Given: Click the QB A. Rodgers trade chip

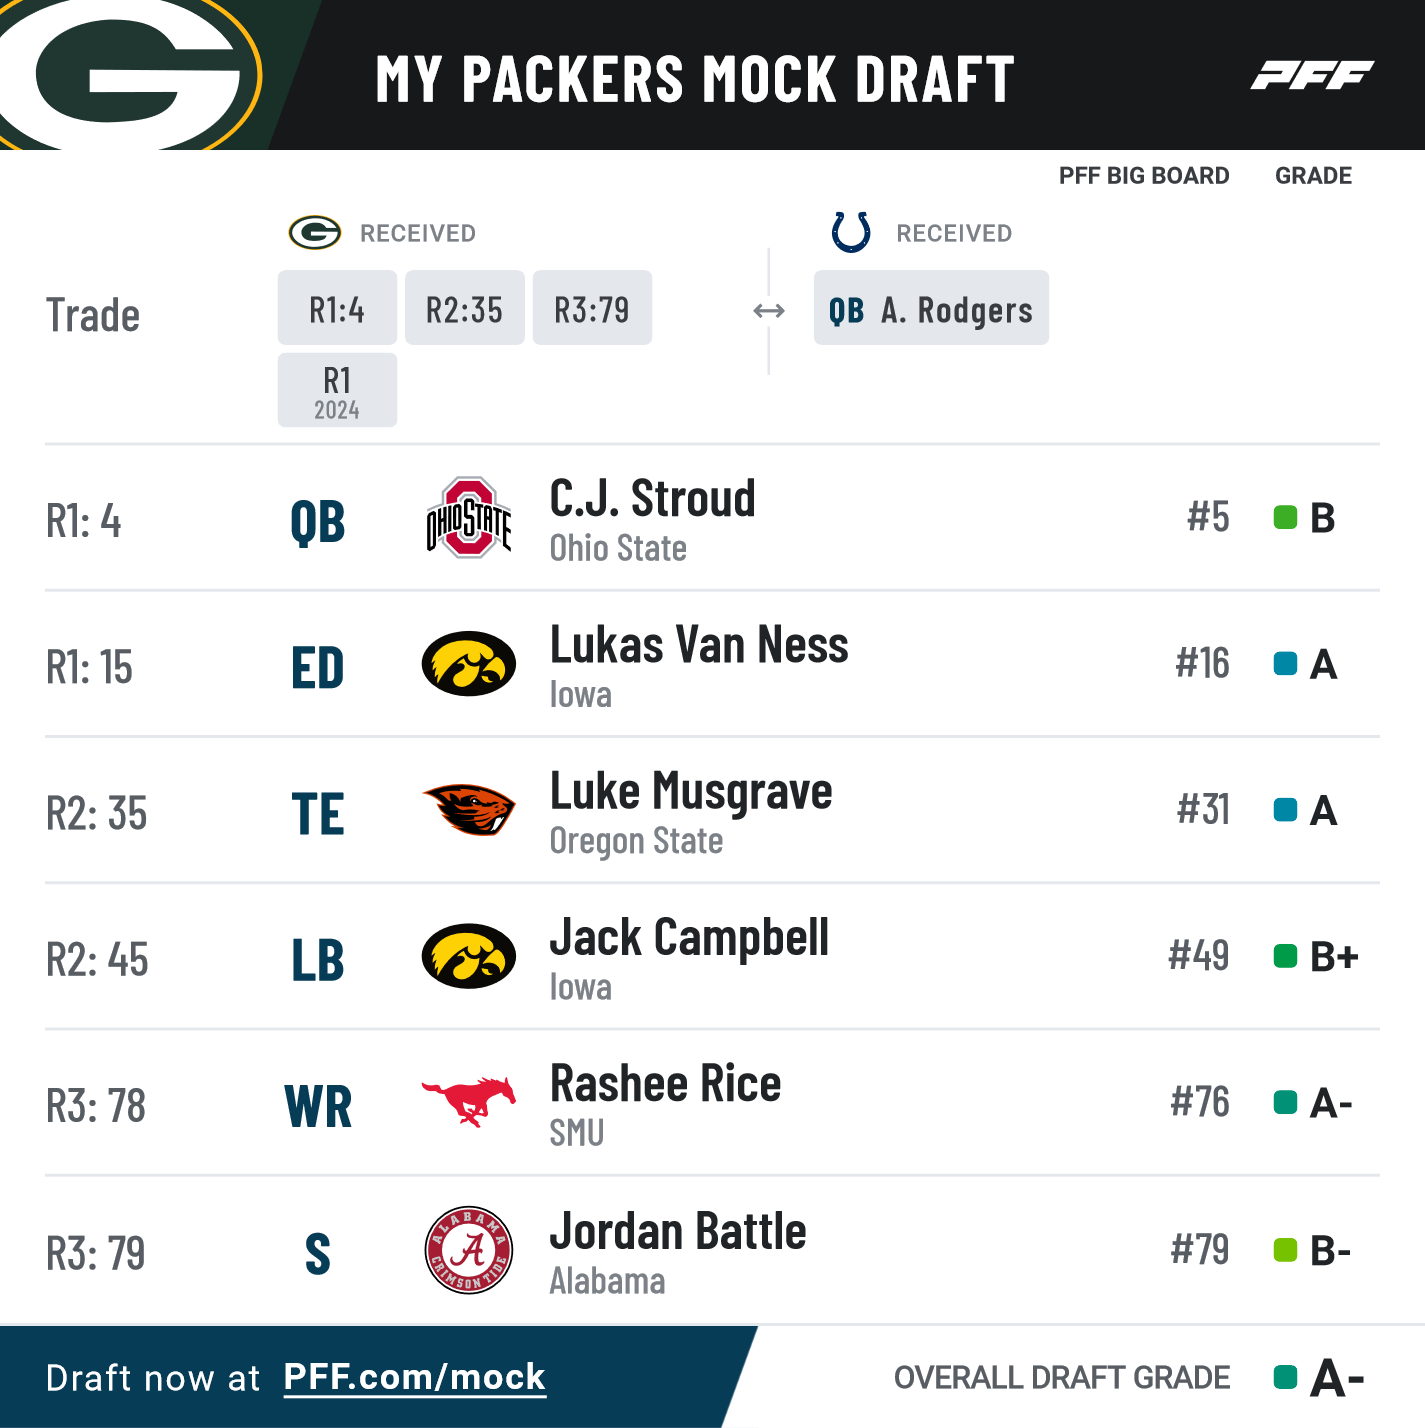Looking at the screenshot, I should (x=931, y=308).
